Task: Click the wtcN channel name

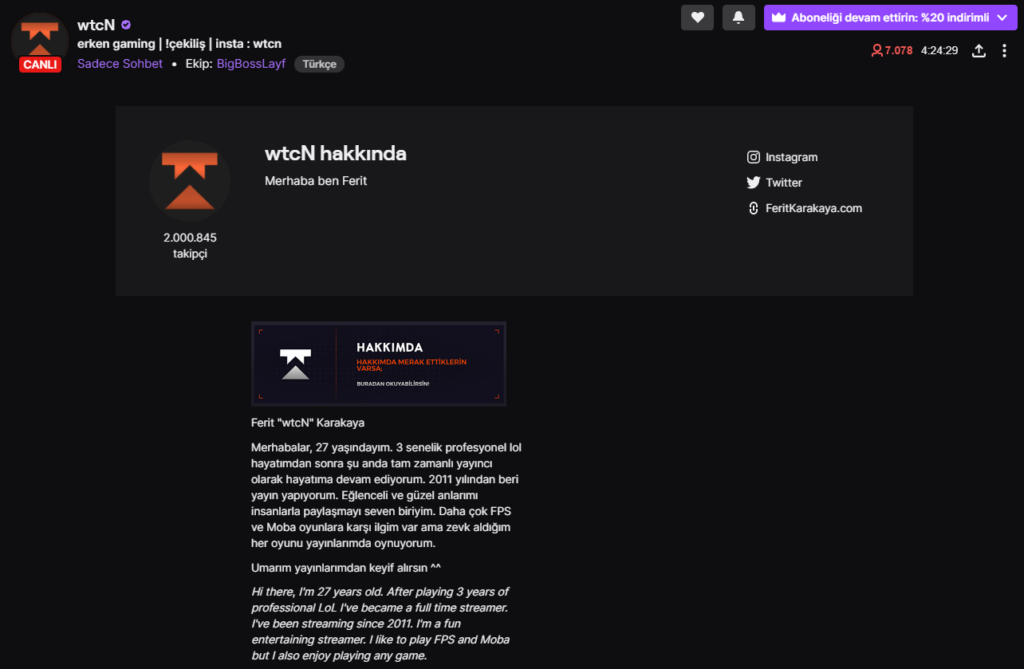Action: tap(96, 25)
